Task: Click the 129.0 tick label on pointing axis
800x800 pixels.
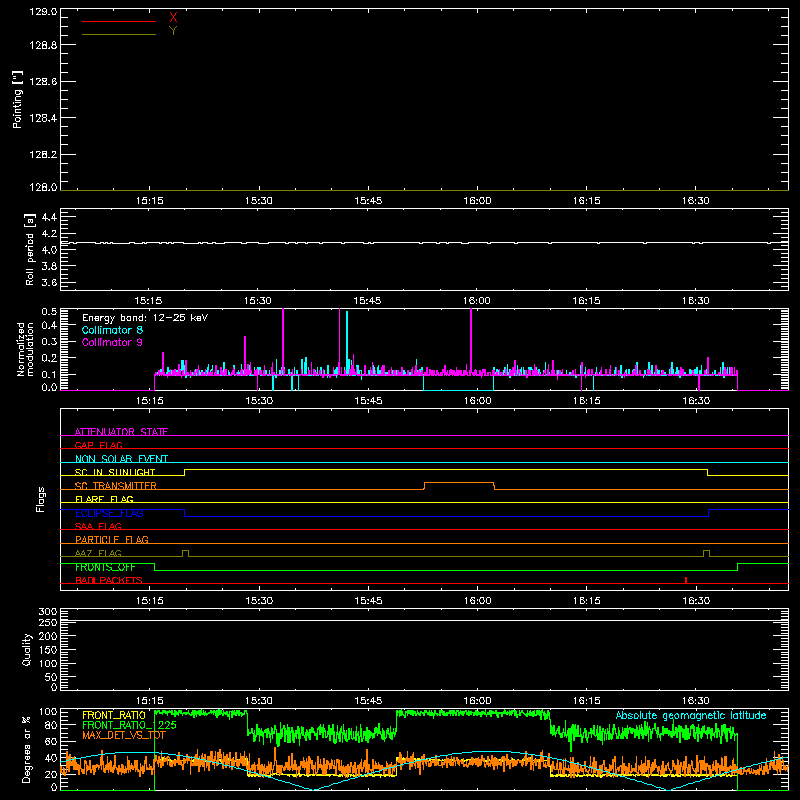Action: click(43, 11)
